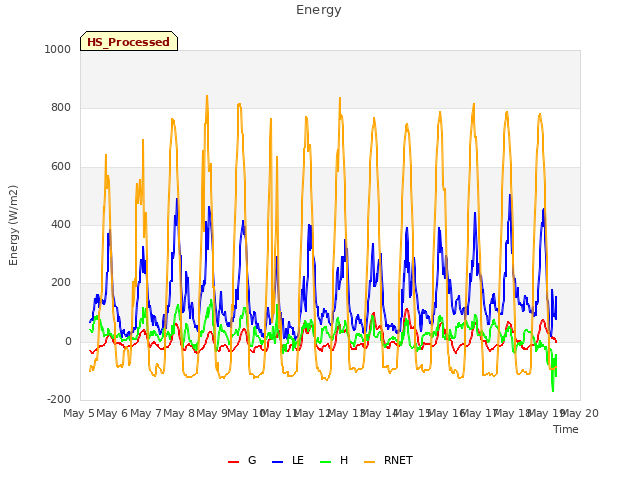
Task: Click the orange RNET legend color marker
Action: [x=369, y=462]
